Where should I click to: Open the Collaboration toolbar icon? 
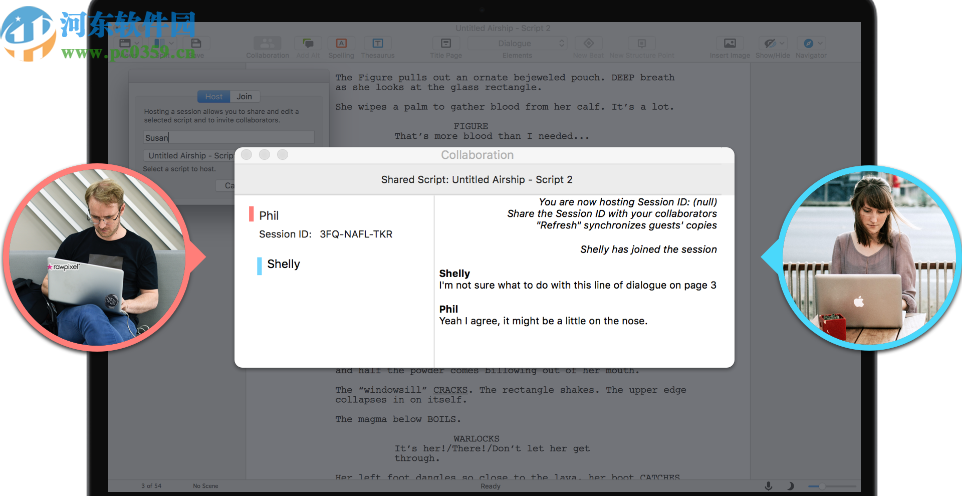(x=267, y=44)
